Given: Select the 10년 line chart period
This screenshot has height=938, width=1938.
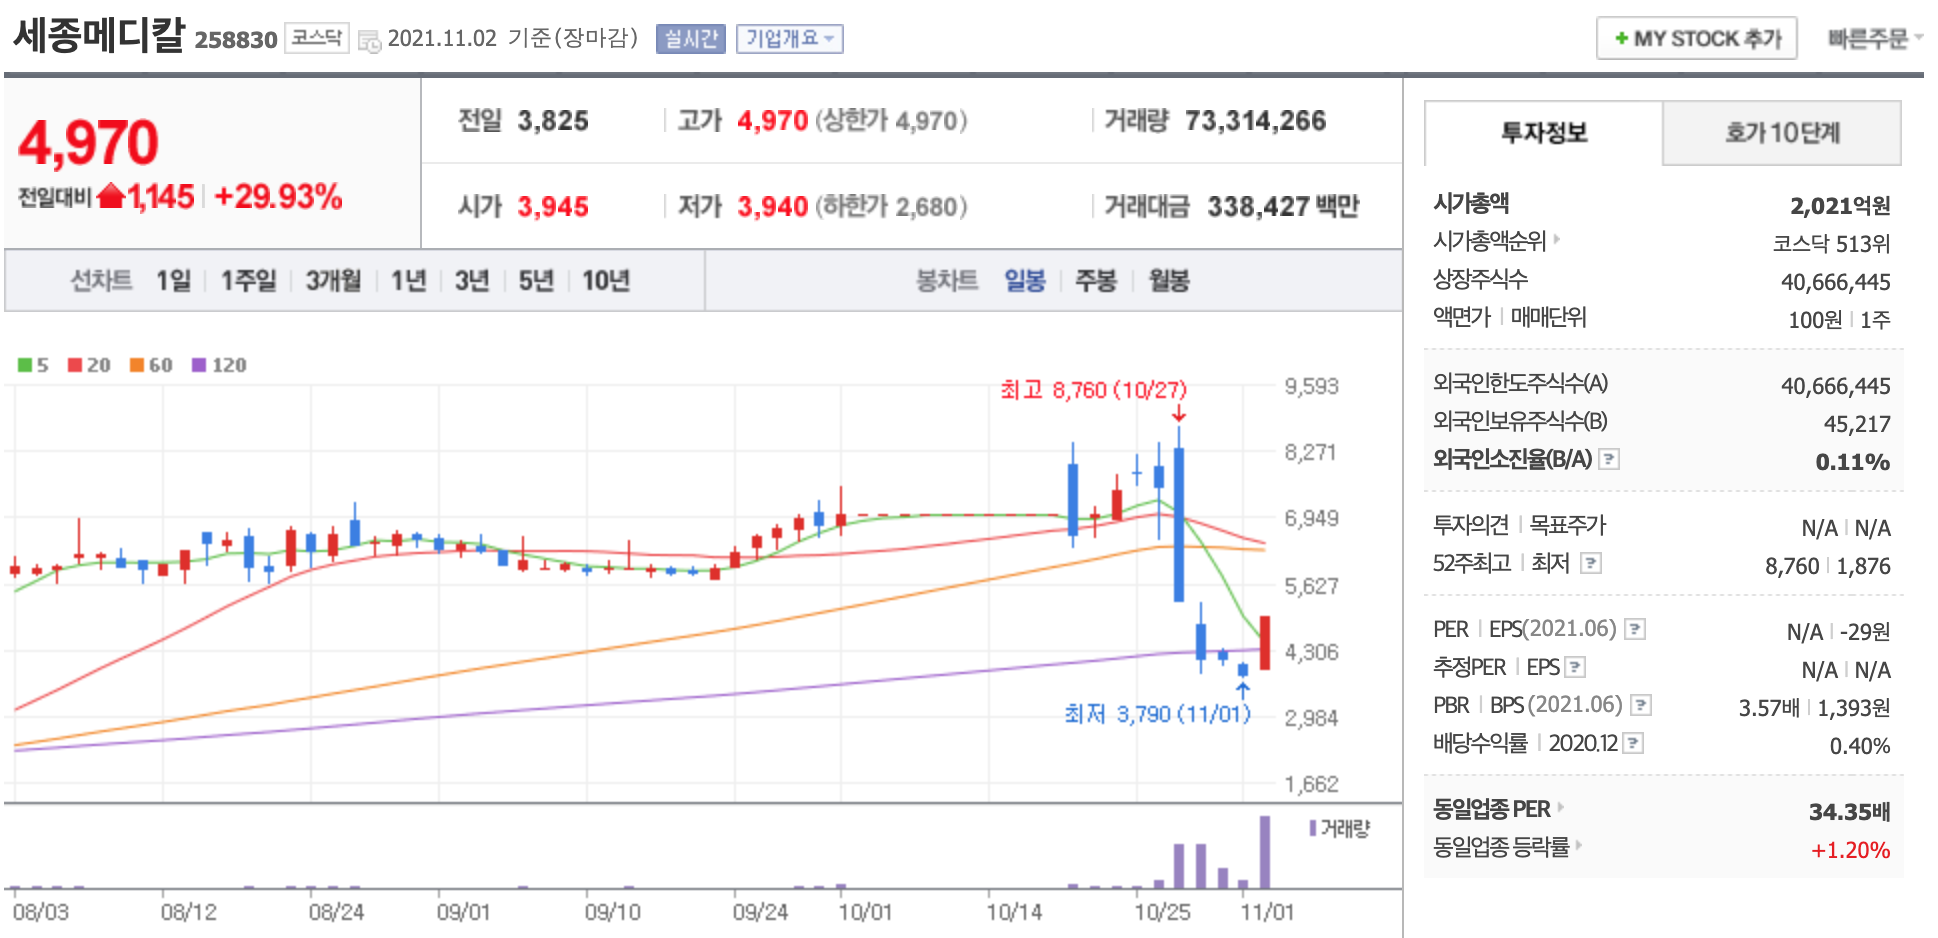Looking at the screenshot, I should (x=605, y=281).
